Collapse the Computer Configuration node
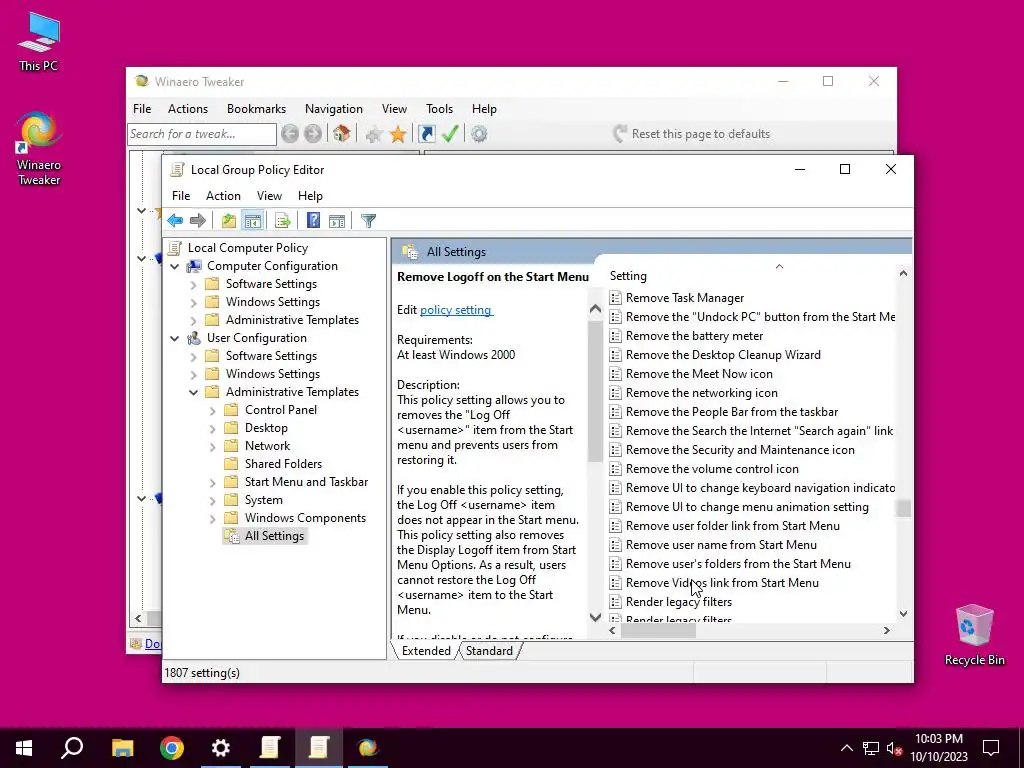 point(174,266)
